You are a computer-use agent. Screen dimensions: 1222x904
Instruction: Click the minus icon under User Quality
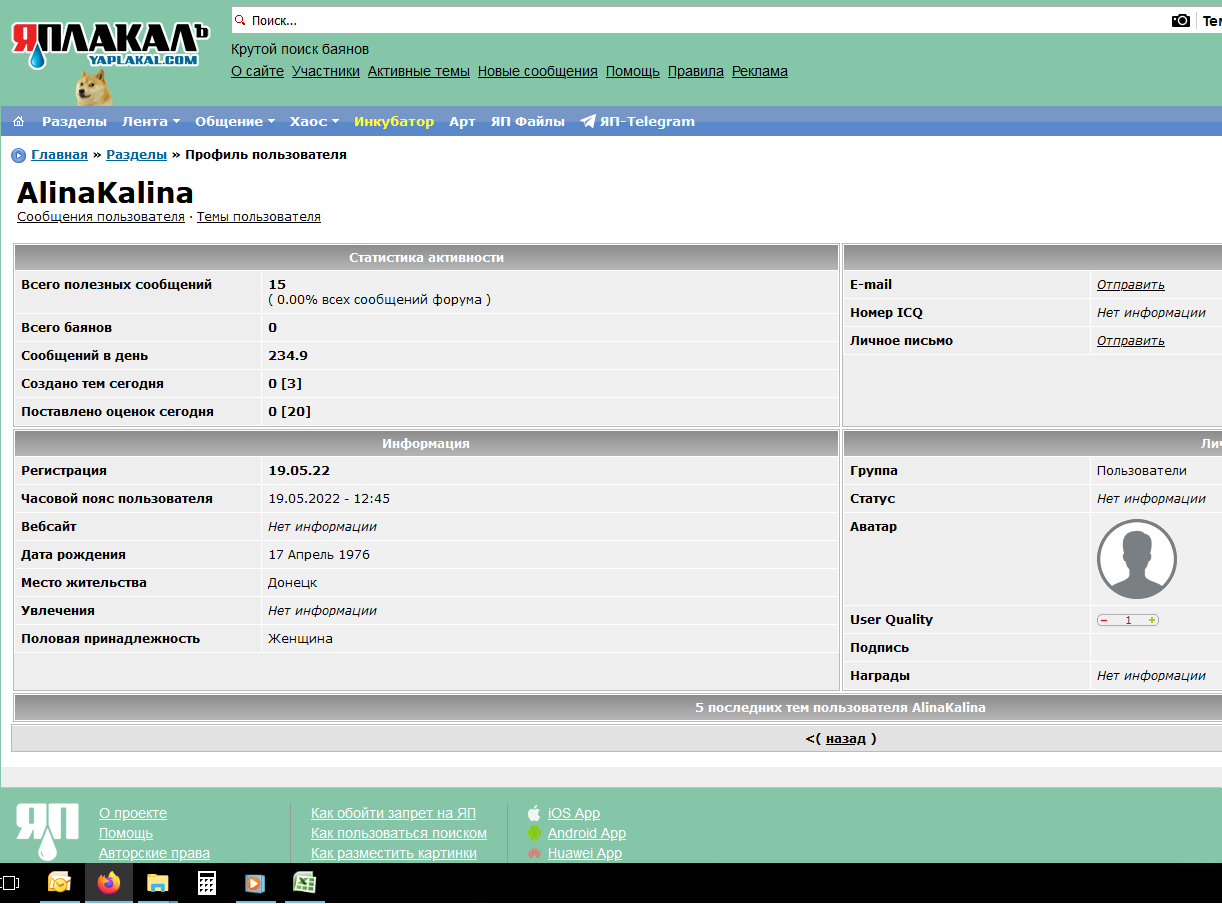(1104, 620)
